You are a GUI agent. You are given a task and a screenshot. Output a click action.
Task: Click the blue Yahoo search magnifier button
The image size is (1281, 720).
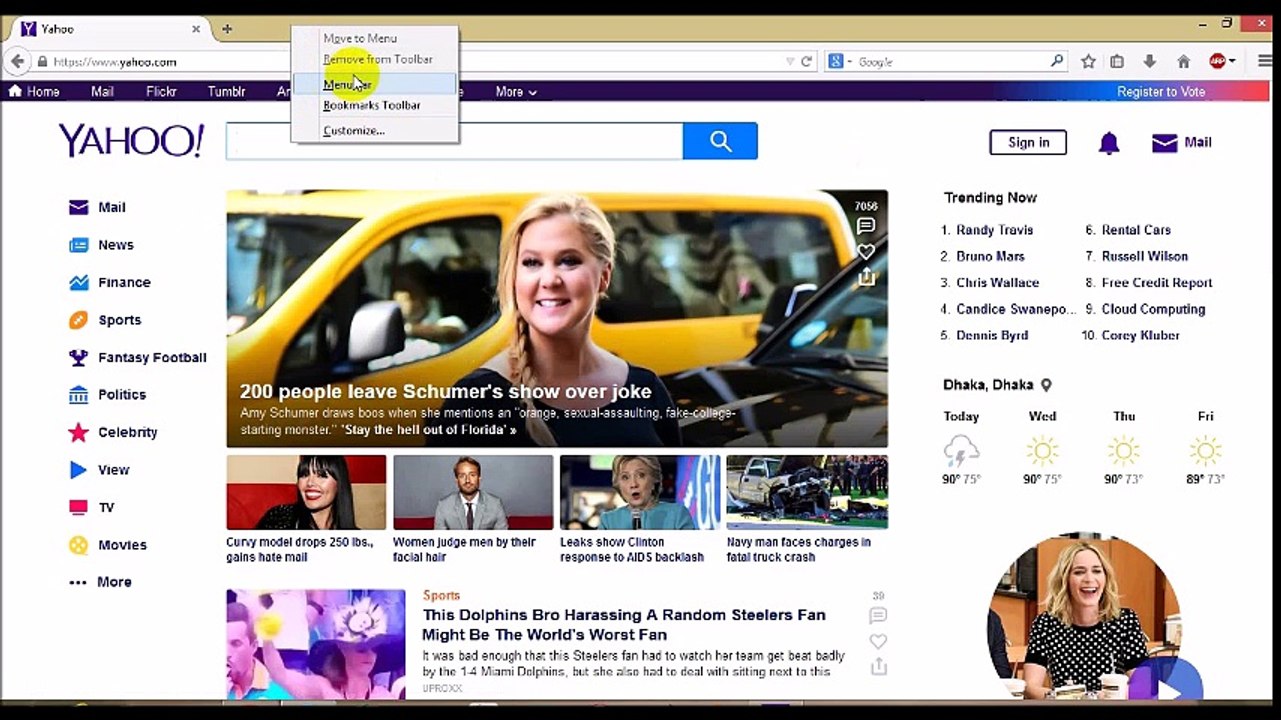720,141
